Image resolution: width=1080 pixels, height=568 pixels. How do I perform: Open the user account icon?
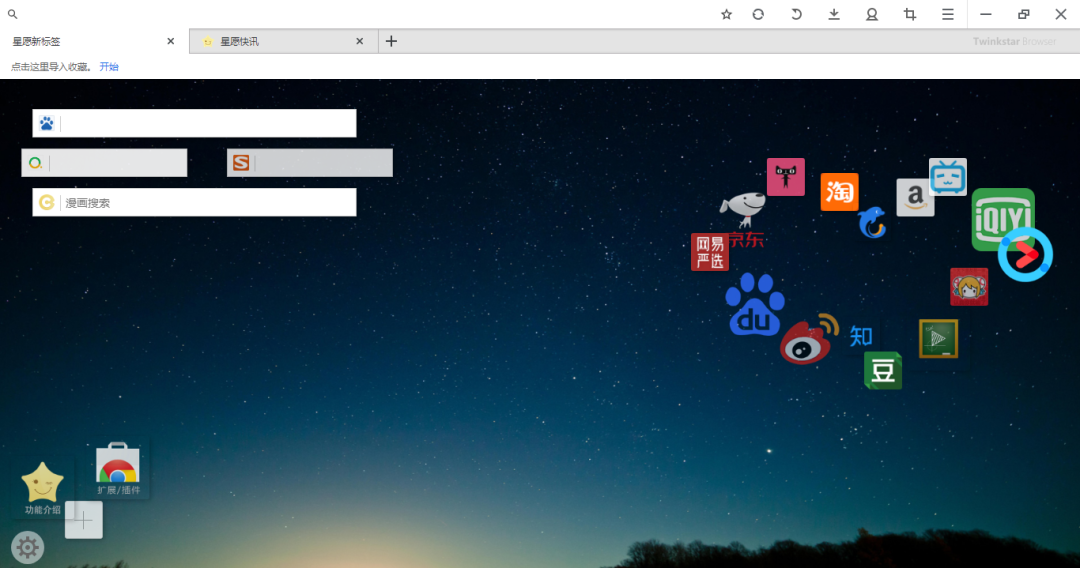[871, 14]
